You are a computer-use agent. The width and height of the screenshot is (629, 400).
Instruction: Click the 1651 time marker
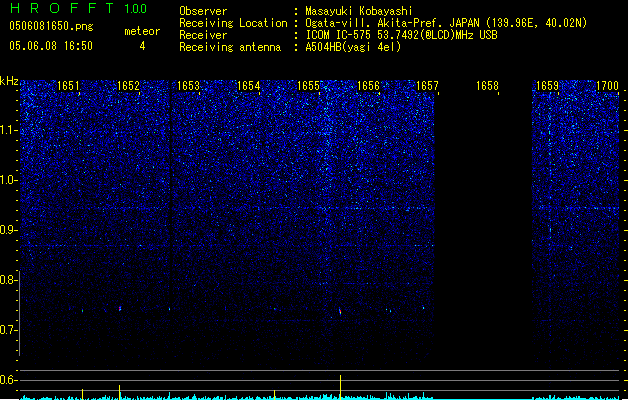pyautogui.click(x=68, y=86)
